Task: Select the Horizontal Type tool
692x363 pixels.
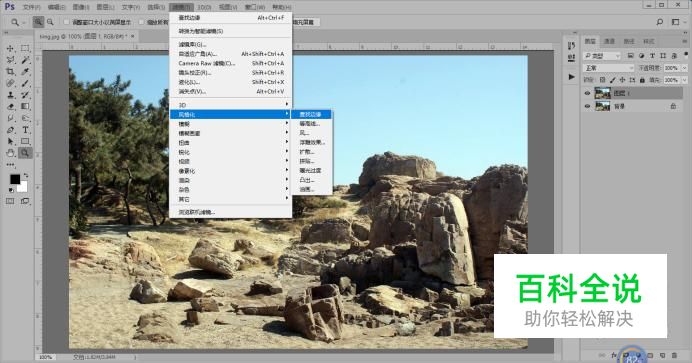Action: (x=25, y=130)
